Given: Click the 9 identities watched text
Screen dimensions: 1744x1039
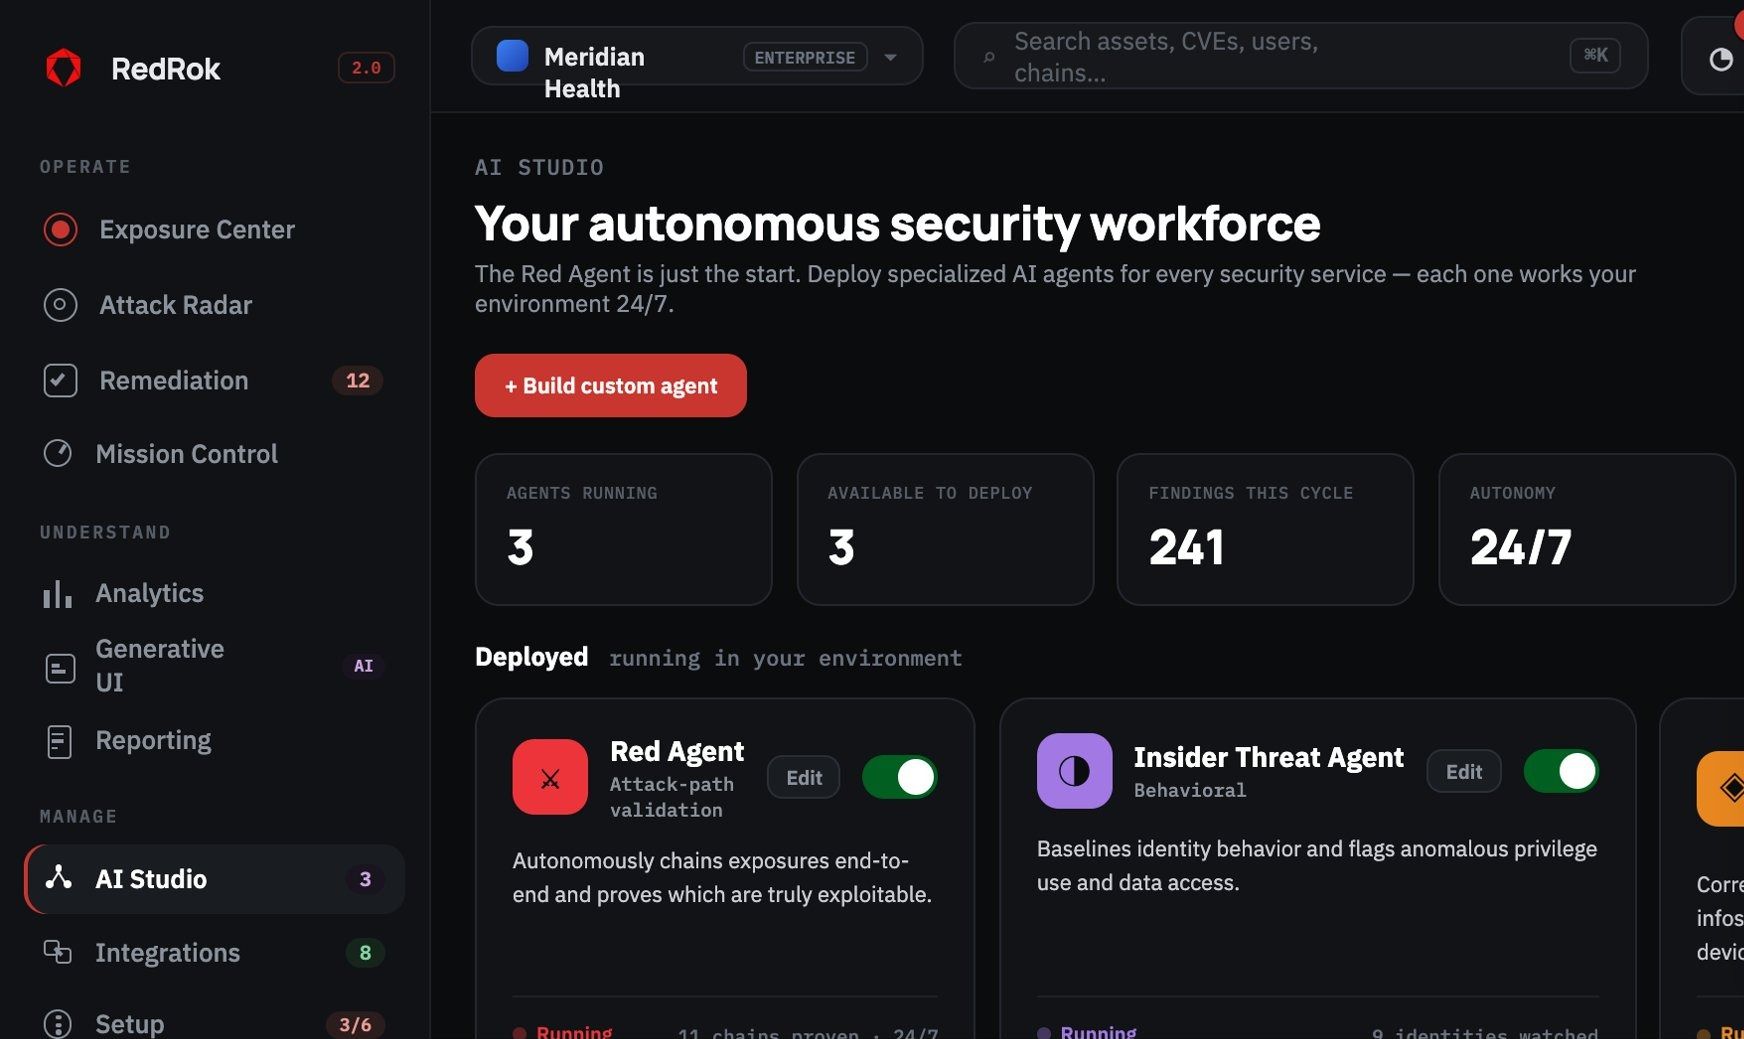Looking at the screenshot, I should point(1485,1033).
